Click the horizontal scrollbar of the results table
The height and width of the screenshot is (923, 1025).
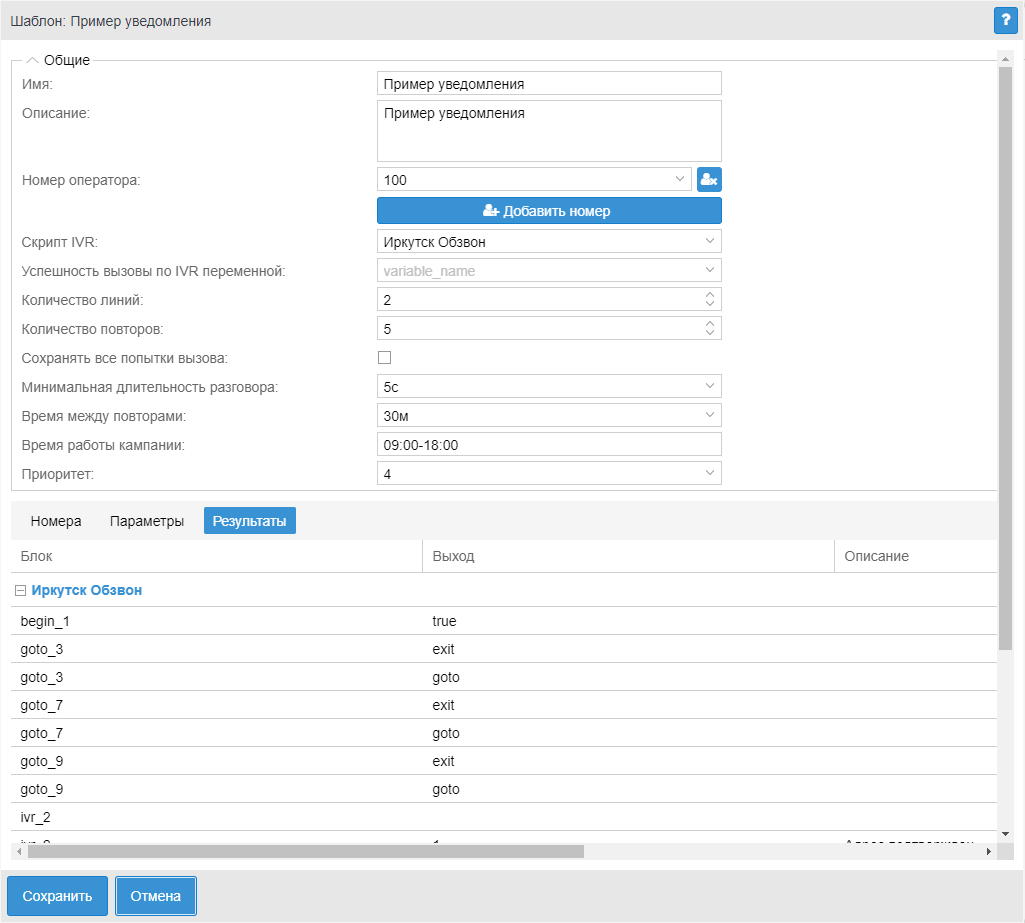click(x=300, y=852)
